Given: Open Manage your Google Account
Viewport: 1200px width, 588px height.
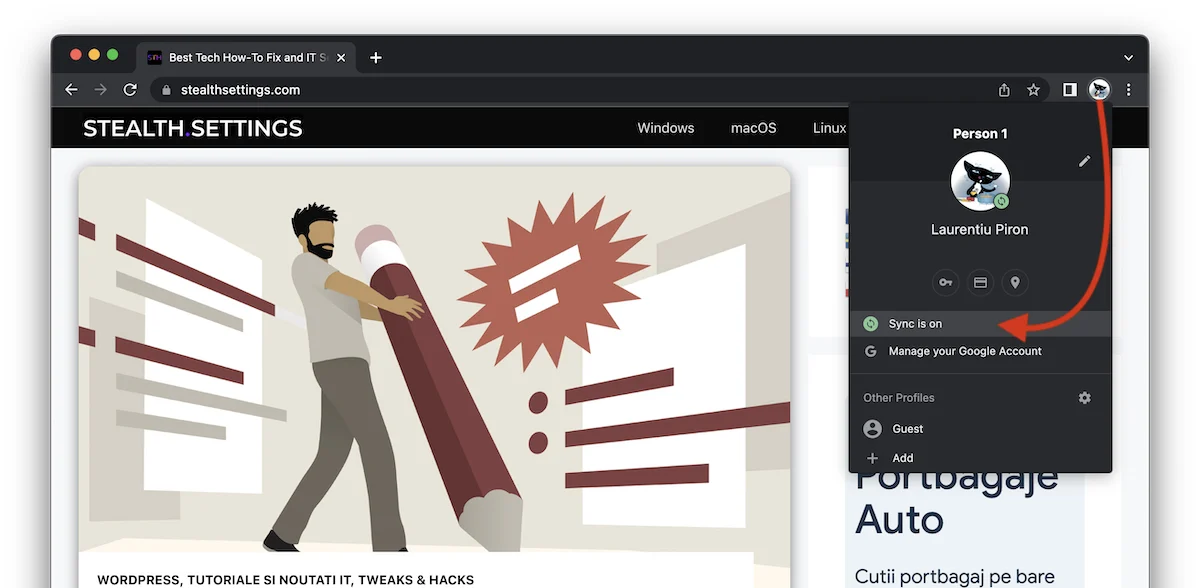Looking at the screenshot, I should tap(964, 352).
